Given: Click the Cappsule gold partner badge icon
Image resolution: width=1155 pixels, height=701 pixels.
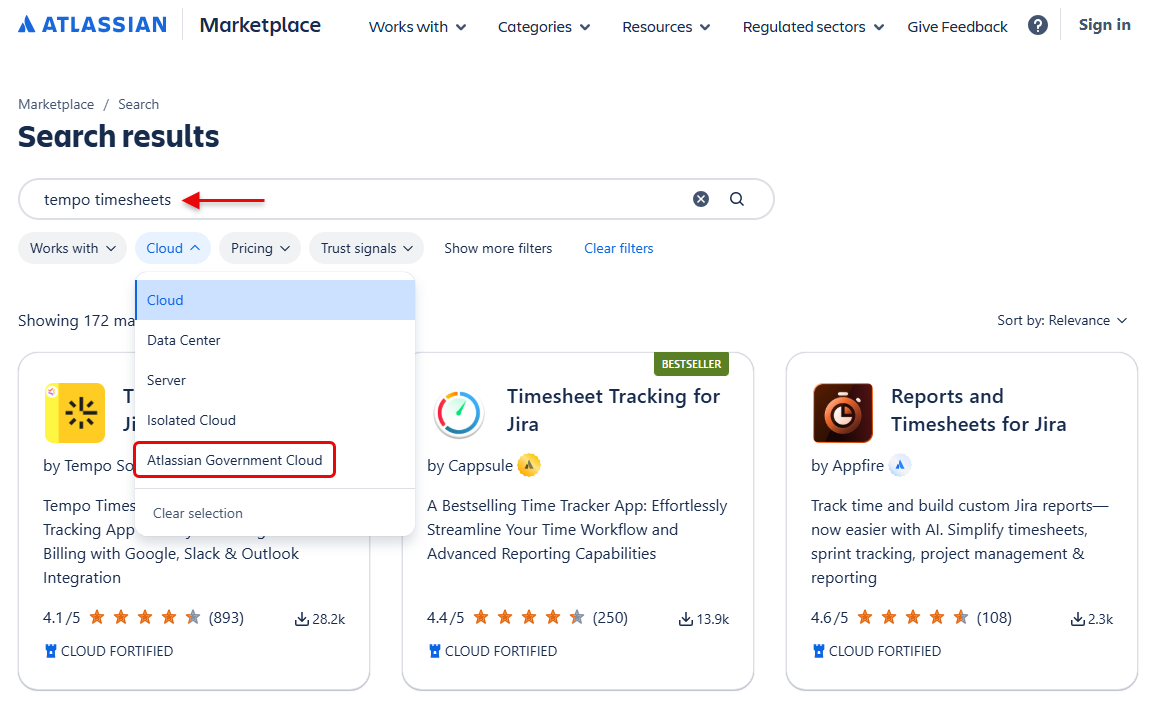Looking at the screenshot, I should (529, 465).
